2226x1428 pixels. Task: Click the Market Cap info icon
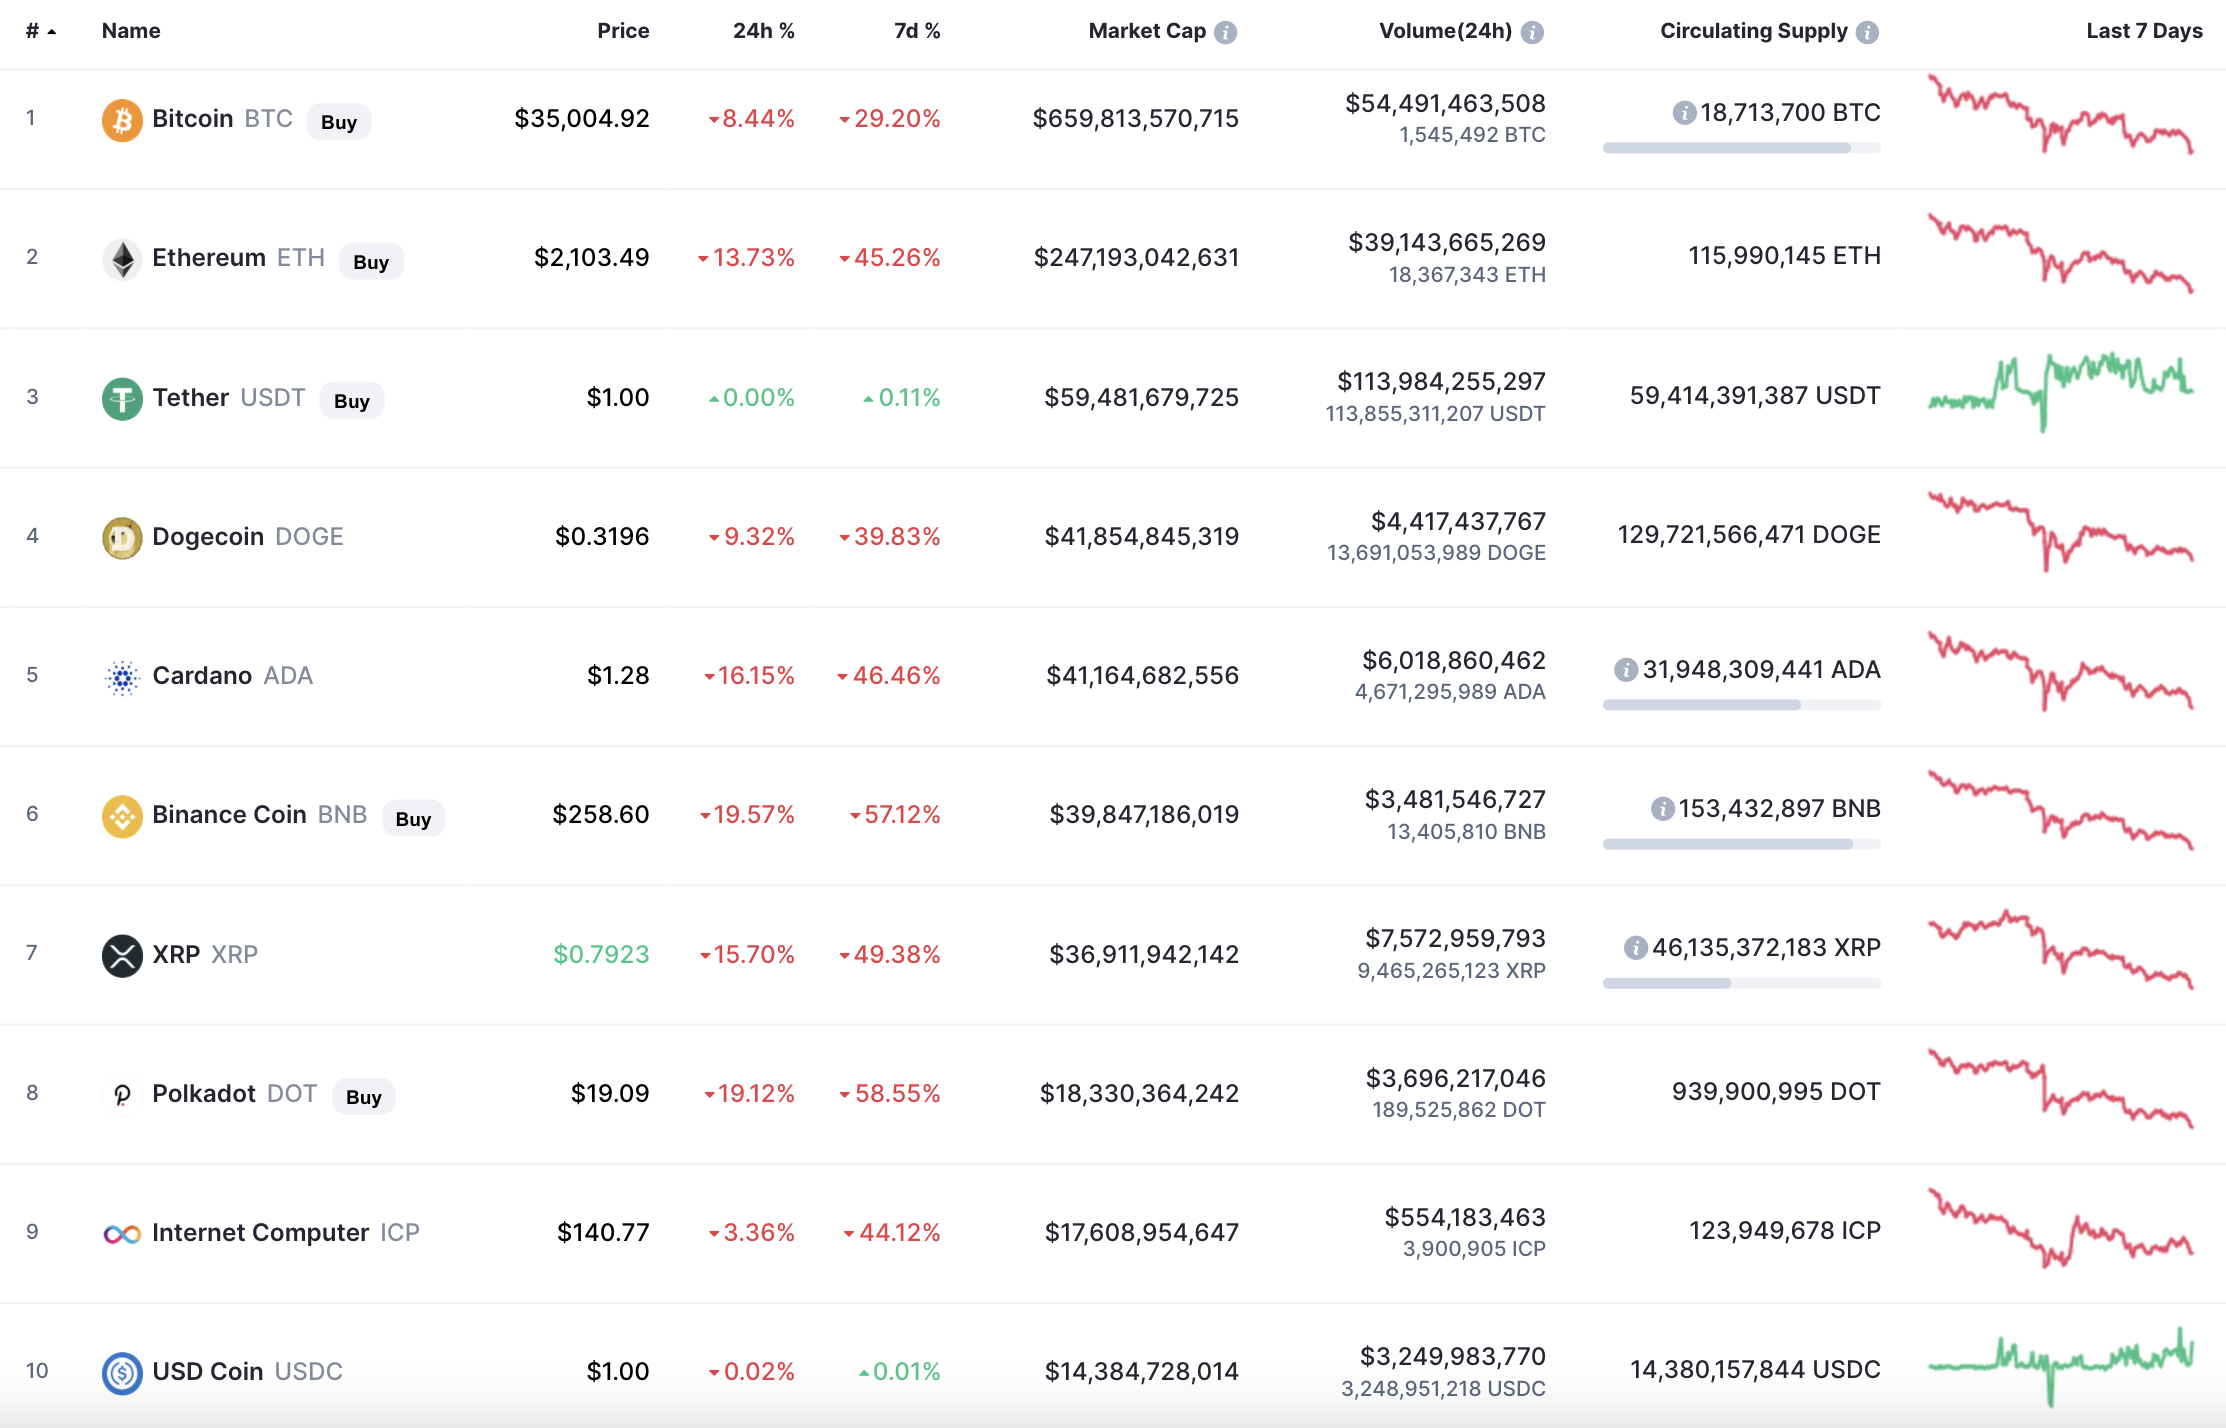pos(1226,33)
